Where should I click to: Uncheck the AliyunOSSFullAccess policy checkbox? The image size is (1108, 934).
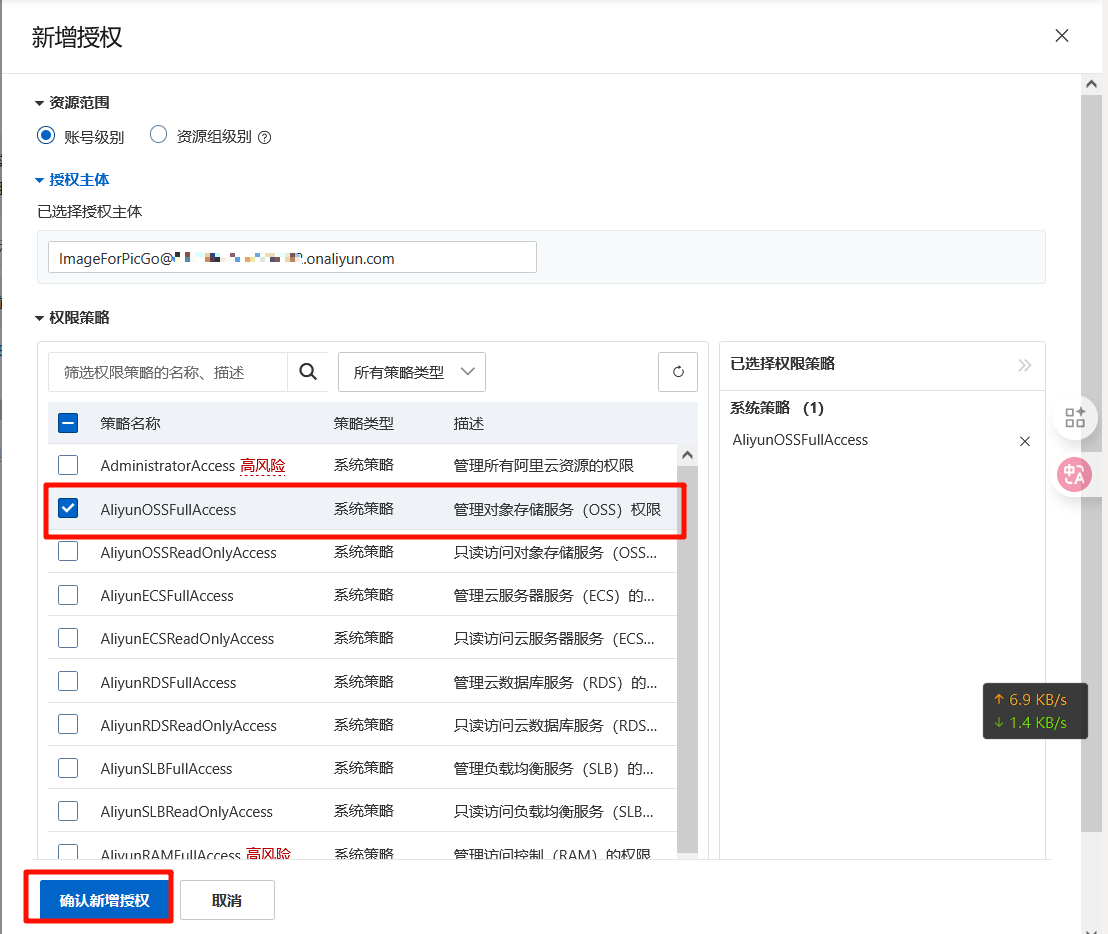click(x=68, y=508)
